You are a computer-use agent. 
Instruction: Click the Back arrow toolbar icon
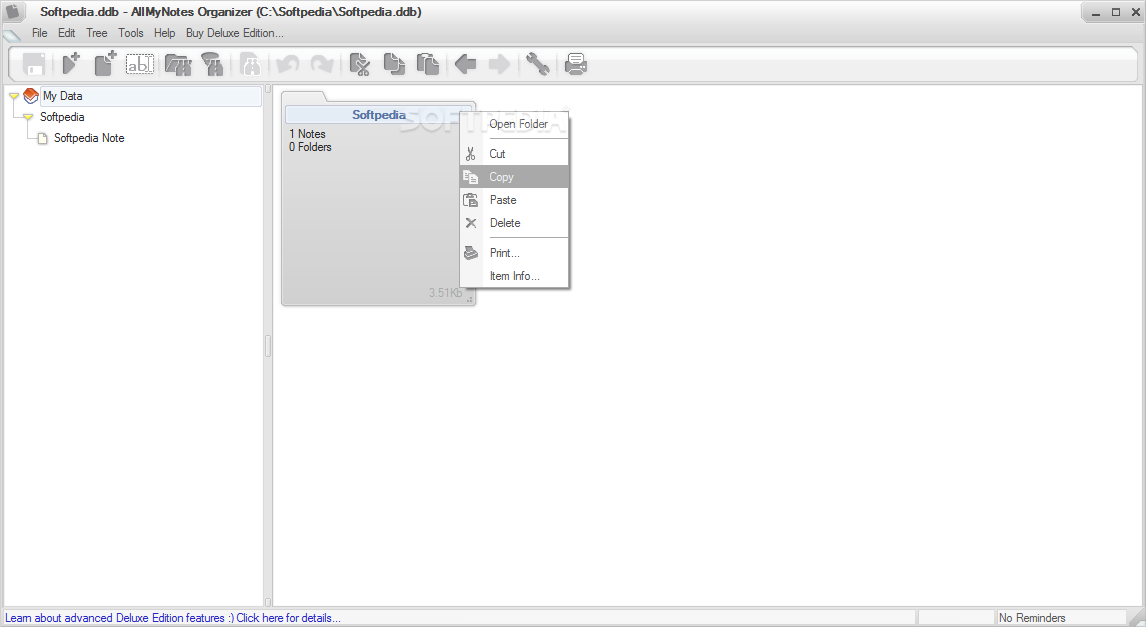click(x=466, y=64)
